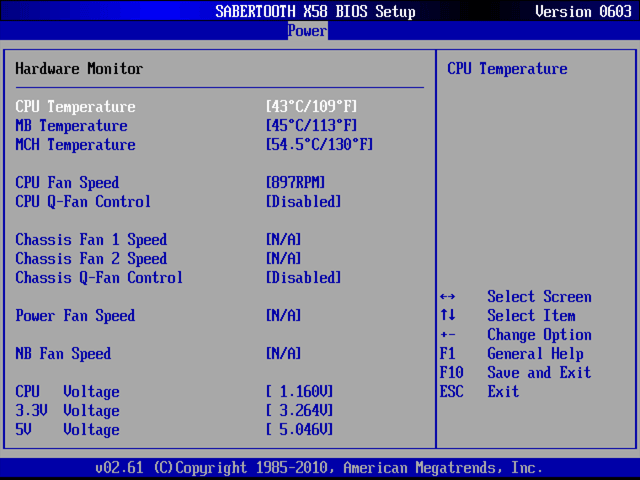This screenshot has height=480, width=640.
Task: Toggle Chassis Q-Fan Control [Disabled] value
Action: point(304,278)
